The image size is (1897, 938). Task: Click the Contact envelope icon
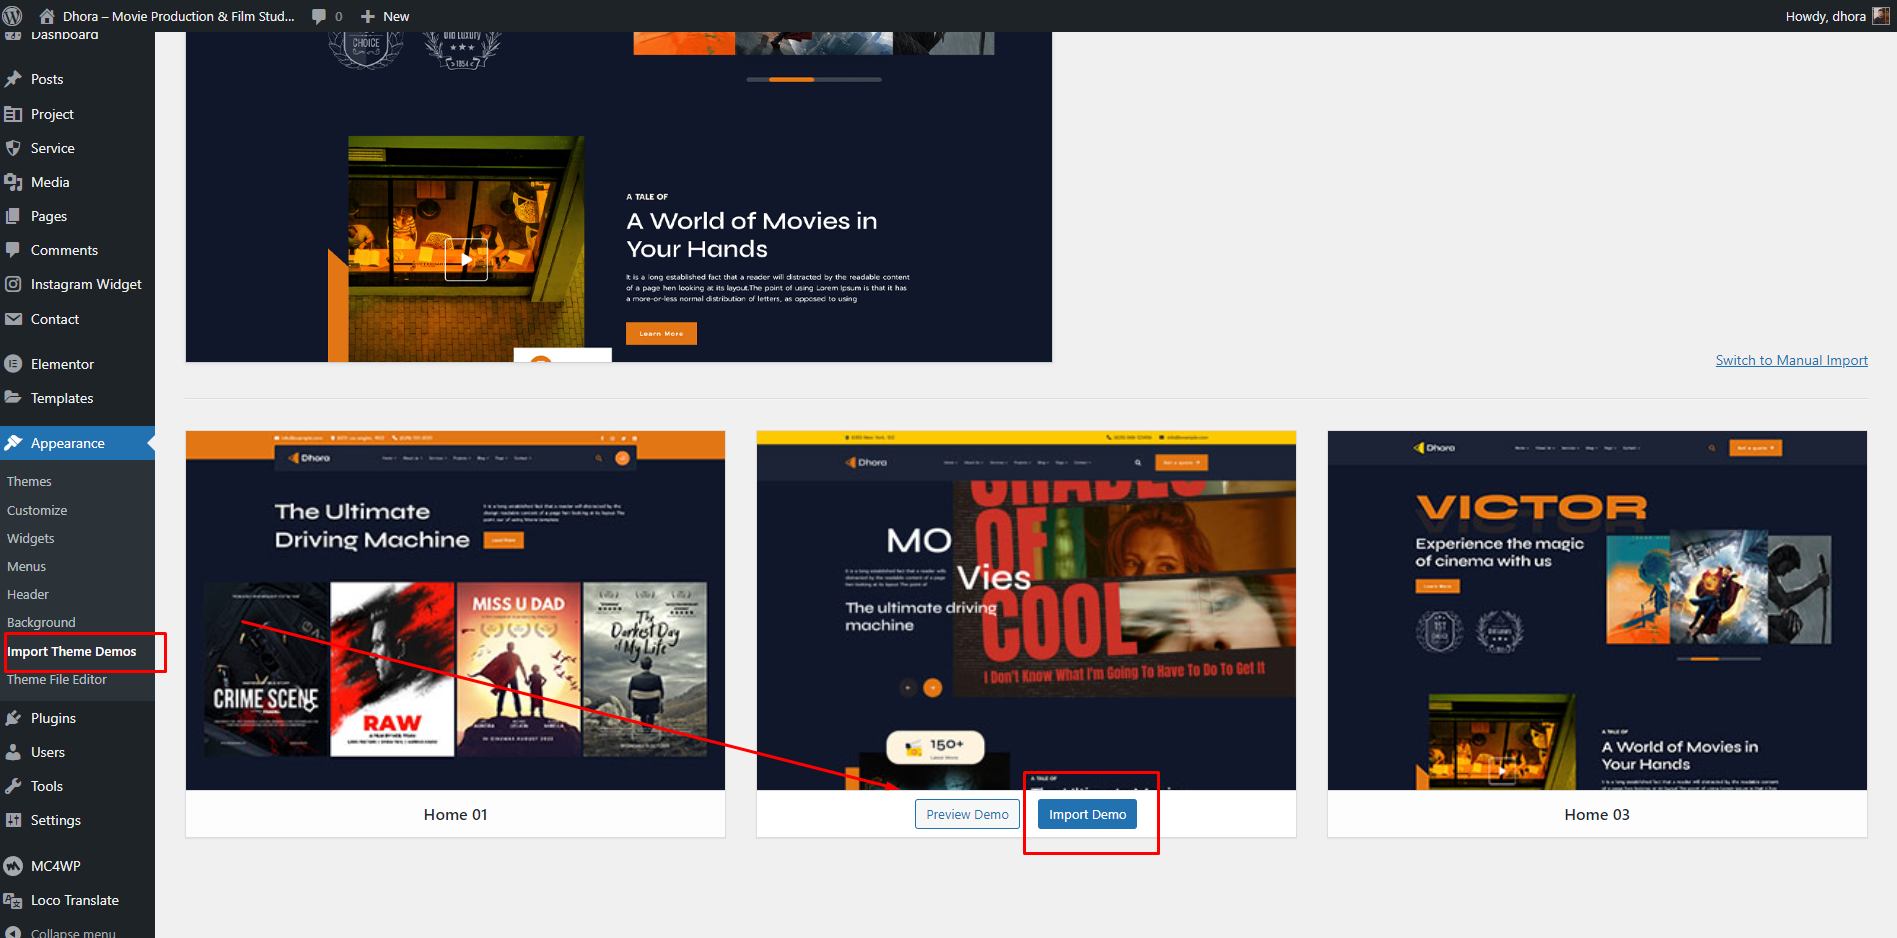point(13,319)
